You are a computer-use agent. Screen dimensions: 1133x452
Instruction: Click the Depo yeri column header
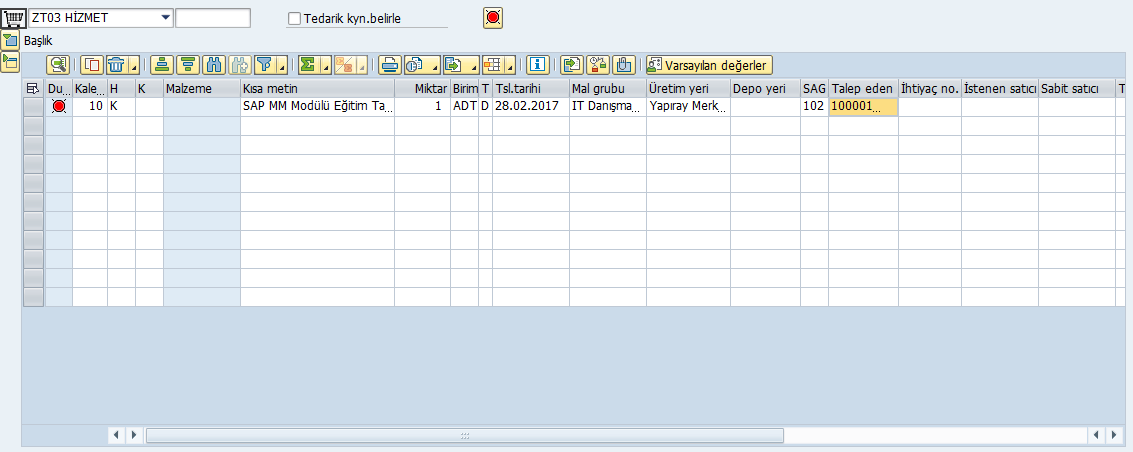point(765,88)
